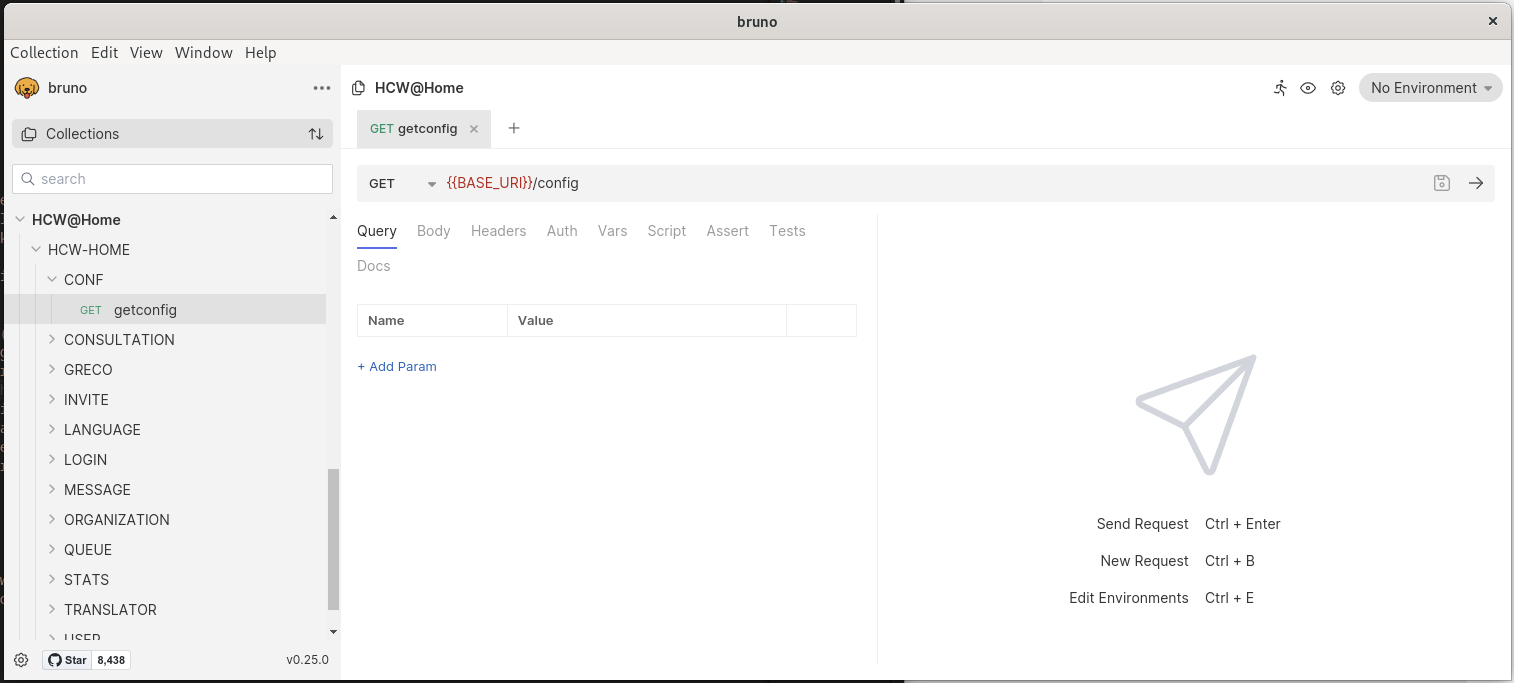Open the Edit menu

coord(104,53)
